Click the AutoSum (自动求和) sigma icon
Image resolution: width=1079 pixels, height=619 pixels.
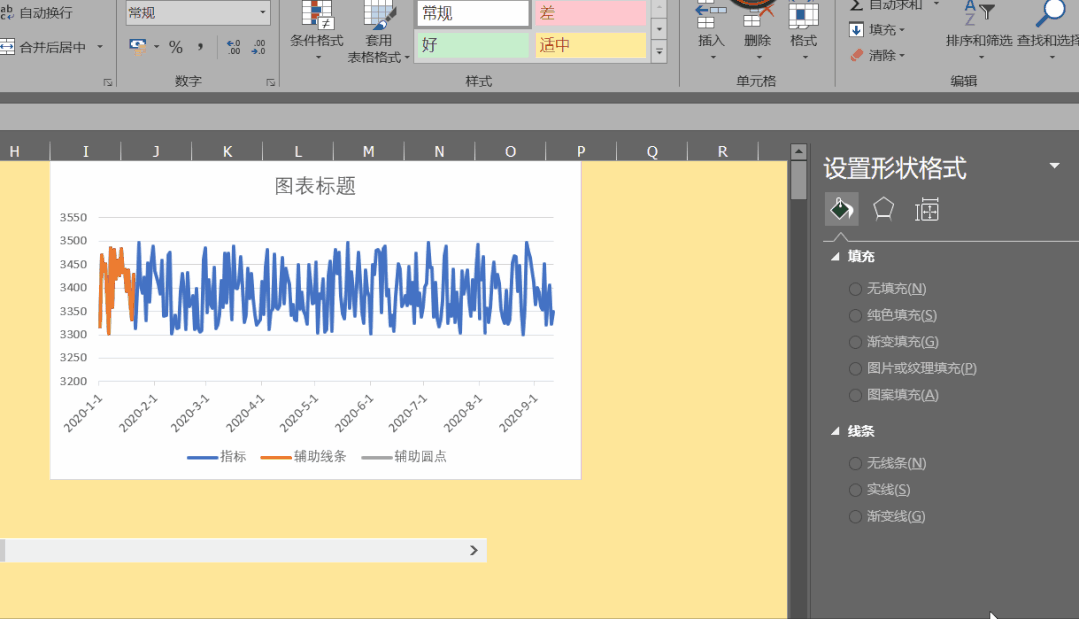pos(856,6)
